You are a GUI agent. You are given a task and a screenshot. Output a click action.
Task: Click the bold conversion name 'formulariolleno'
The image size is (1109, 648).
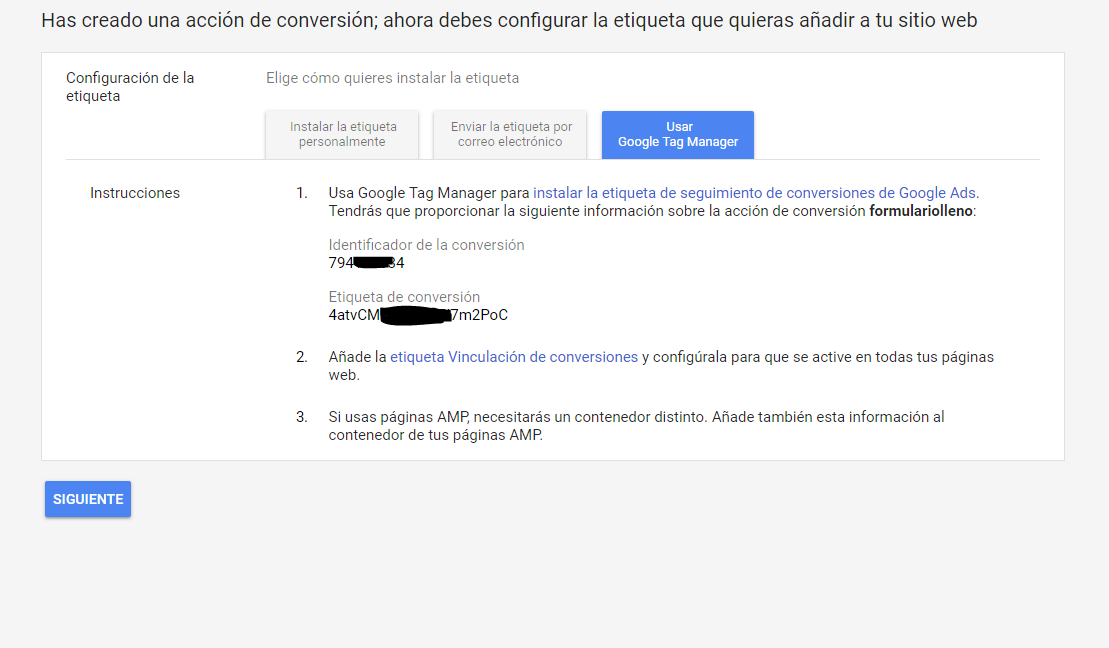point(920,211)
